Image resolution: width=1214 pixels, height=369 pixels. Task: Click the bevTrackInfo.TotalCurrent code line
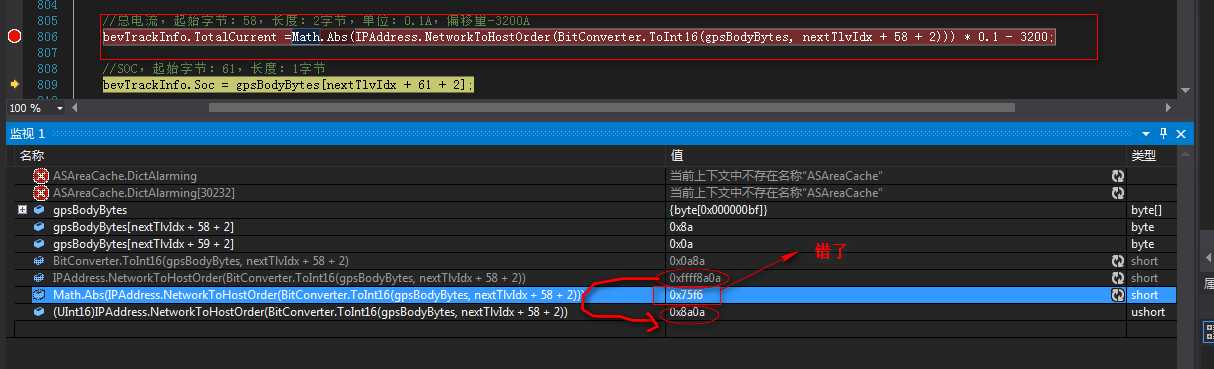[x=578, y=36]
